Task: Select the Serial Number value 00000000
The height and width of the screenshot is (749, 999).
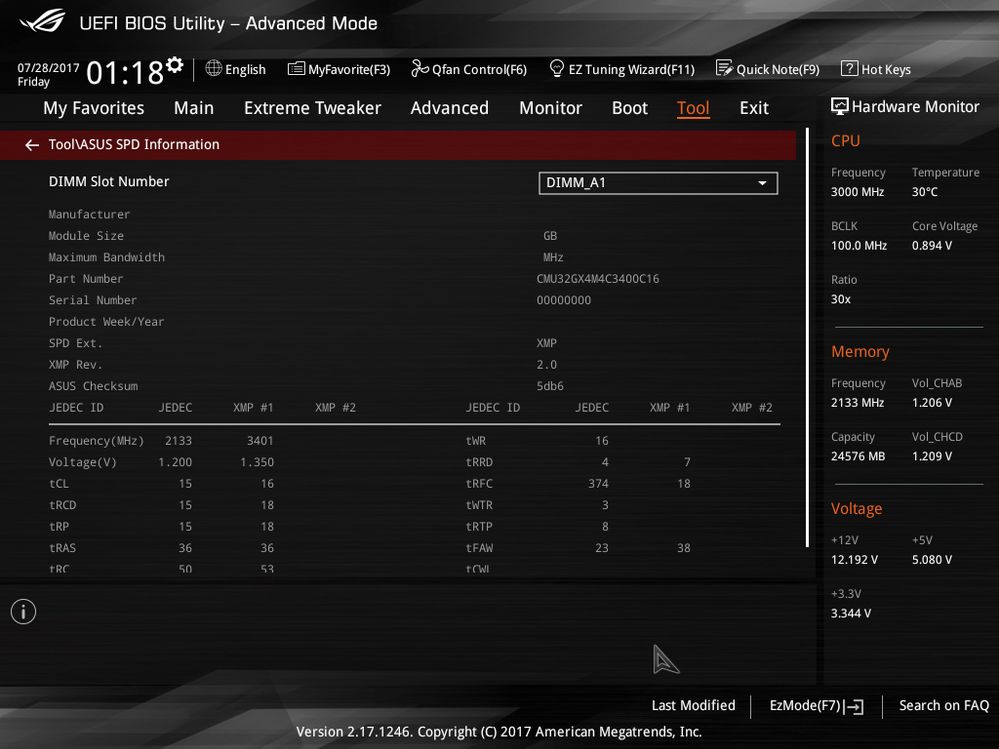Action: coord(564,300)
